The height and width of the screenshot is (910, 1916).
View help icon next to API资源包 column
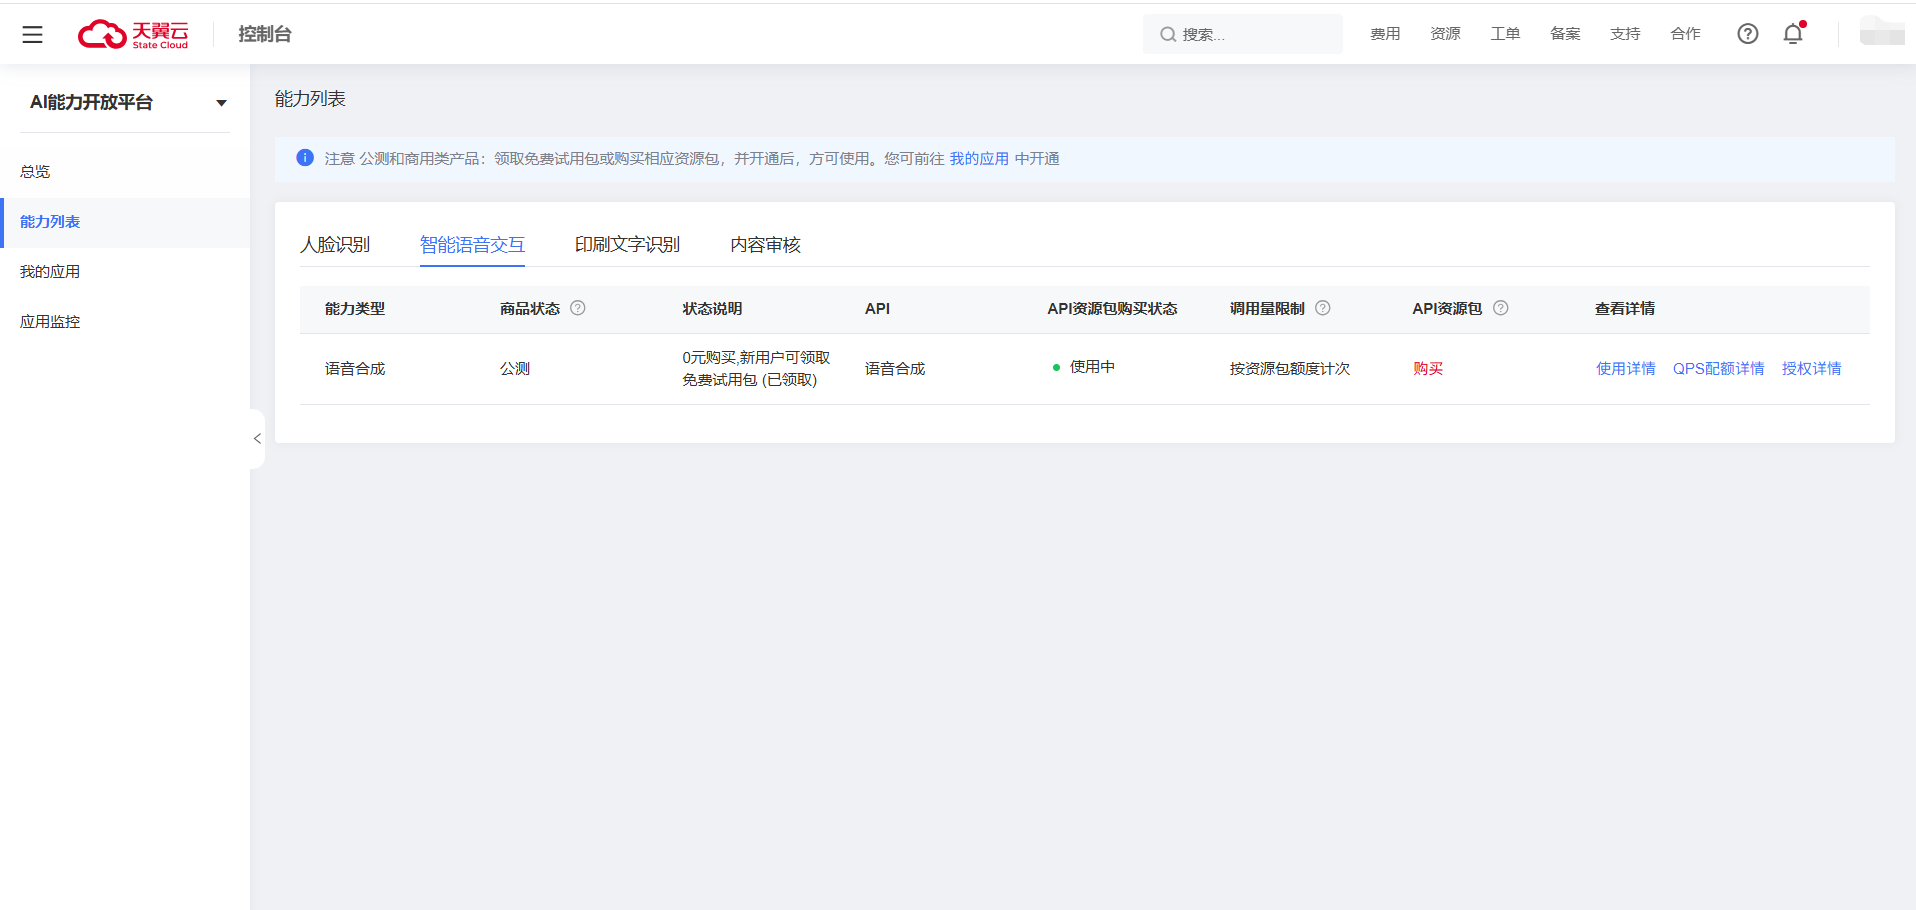click(x=1500, y=308)
